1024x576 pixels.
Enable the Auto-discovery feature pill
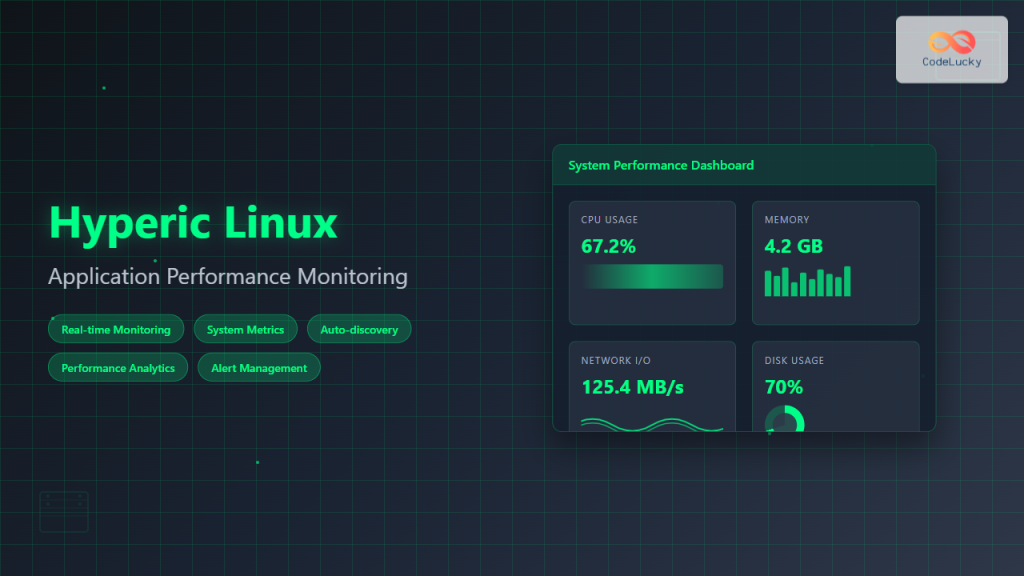pos(359,328)
